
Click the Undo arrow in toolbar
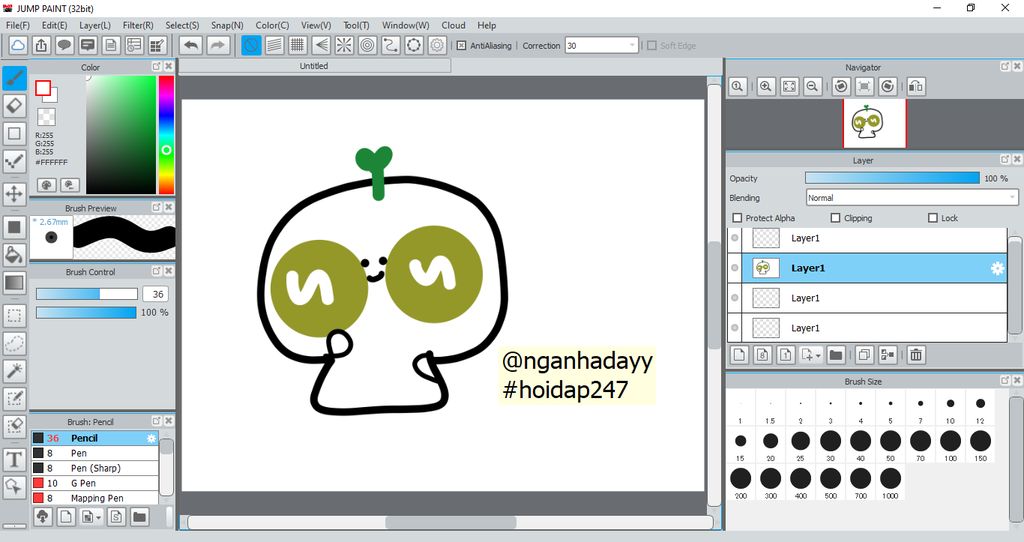click(191, 46)
